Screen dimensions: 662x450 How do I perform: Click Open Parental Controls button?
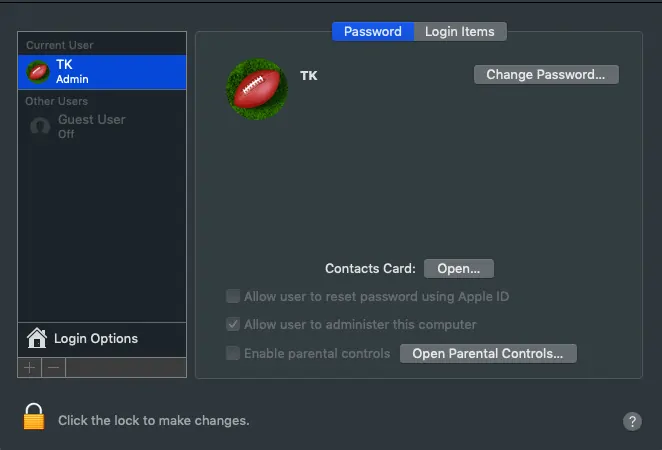pos(488,353)
